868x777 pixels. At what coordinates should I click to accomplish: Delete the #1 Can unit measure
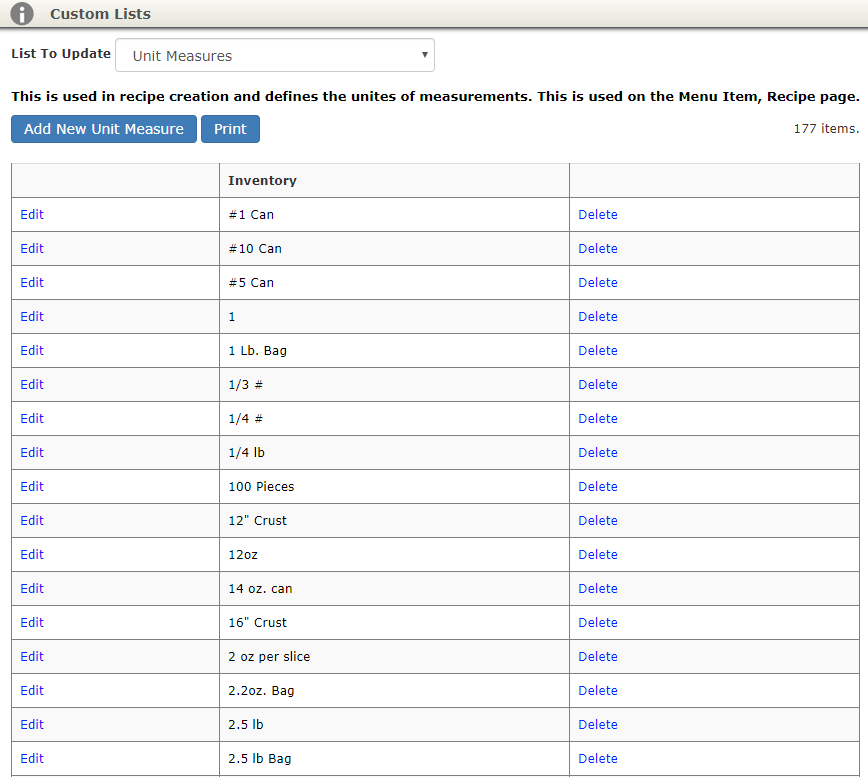[x=598, y=215]
